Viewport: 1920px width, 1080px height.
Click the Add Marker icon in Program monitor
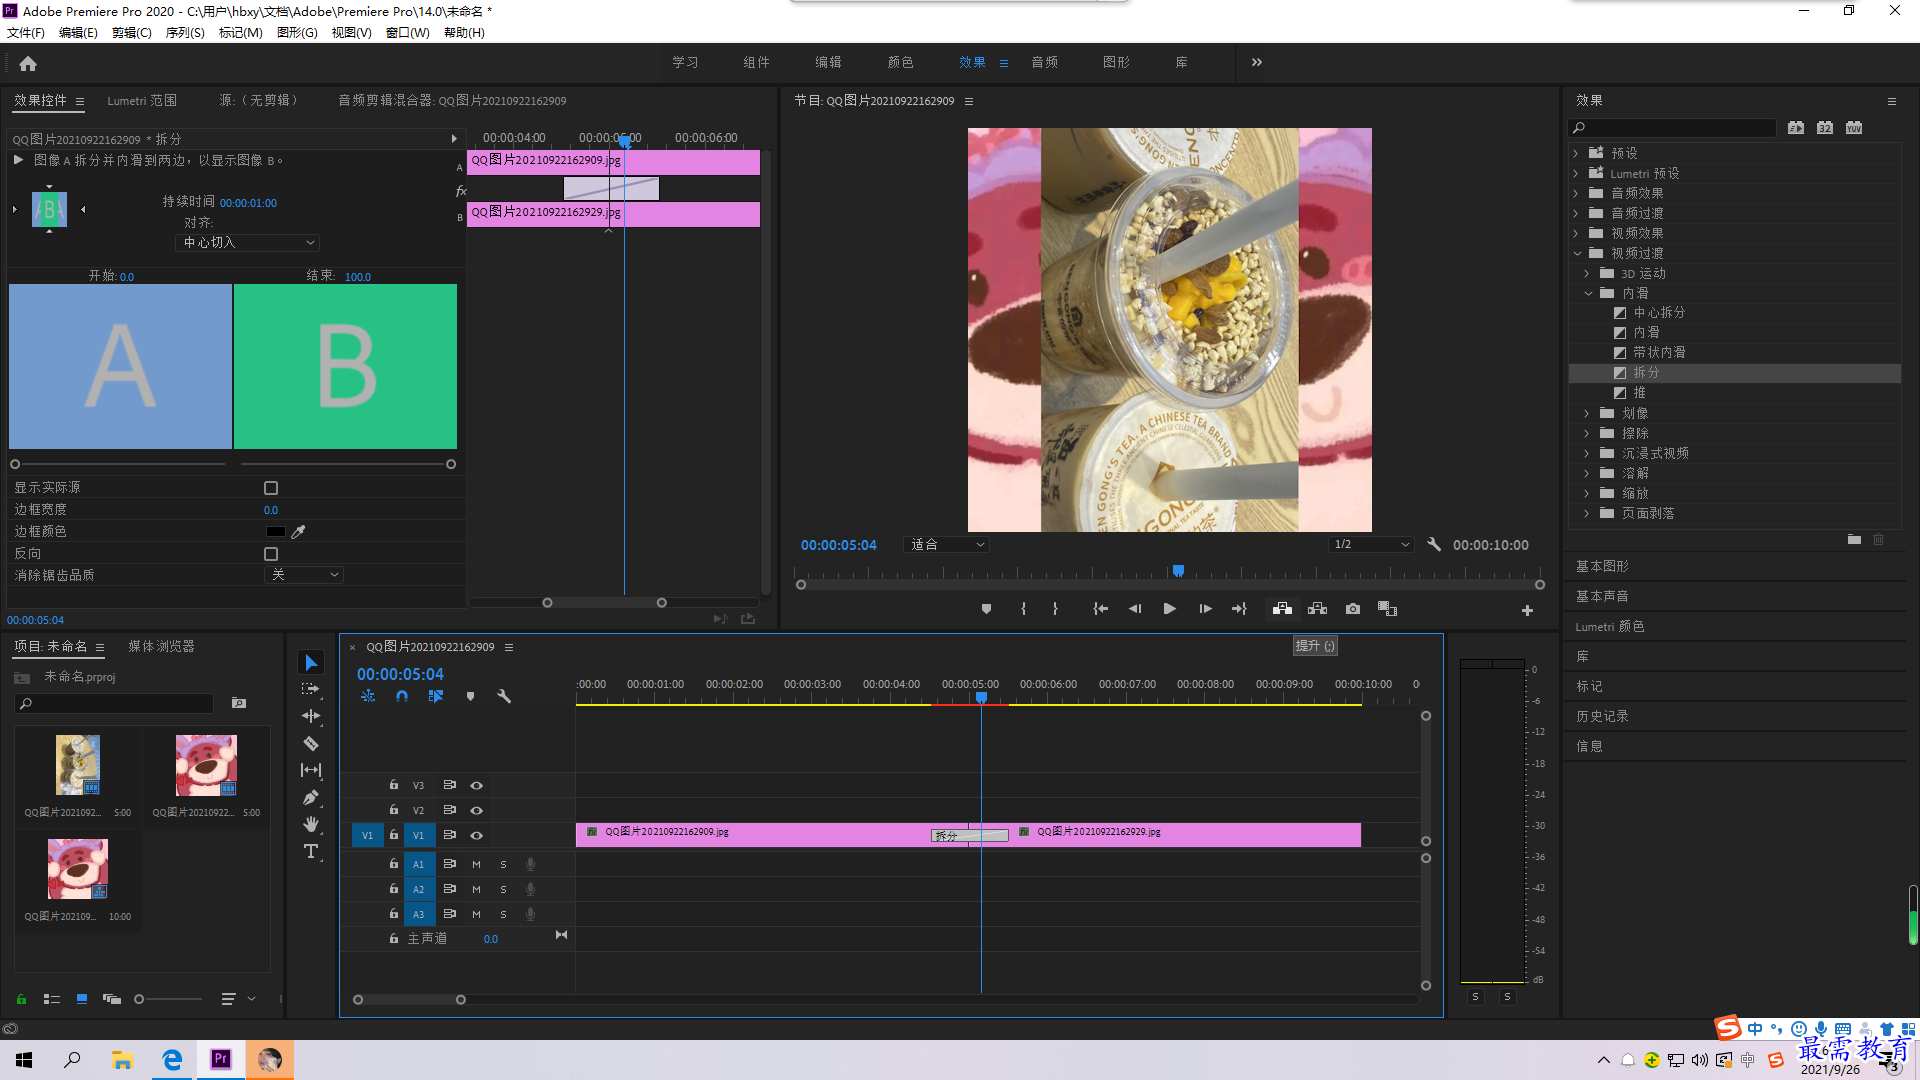(x=986, y=609)
